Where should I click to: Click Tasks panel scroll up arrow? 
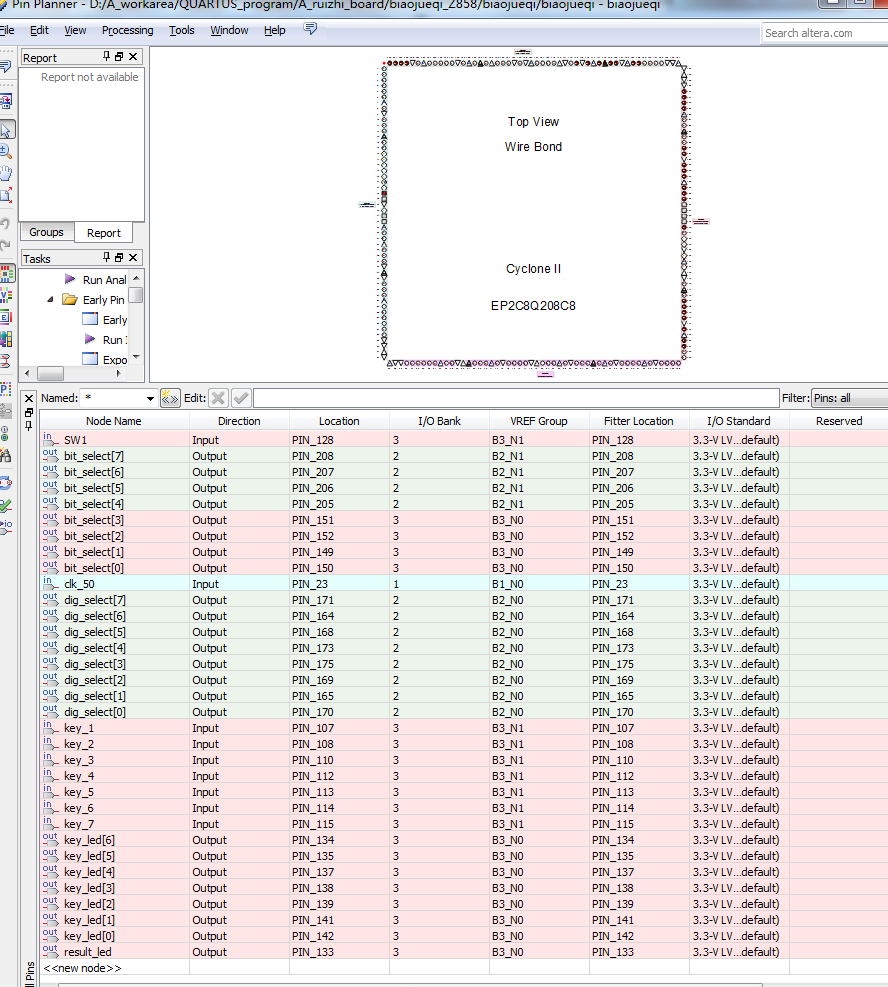point(136,278)
